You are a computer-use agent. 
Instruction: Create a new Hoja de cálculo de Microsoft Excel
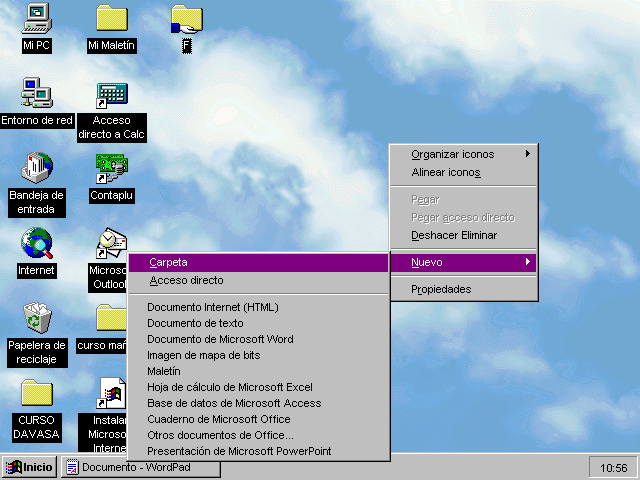pyautogui.click(x=258, y=387)
